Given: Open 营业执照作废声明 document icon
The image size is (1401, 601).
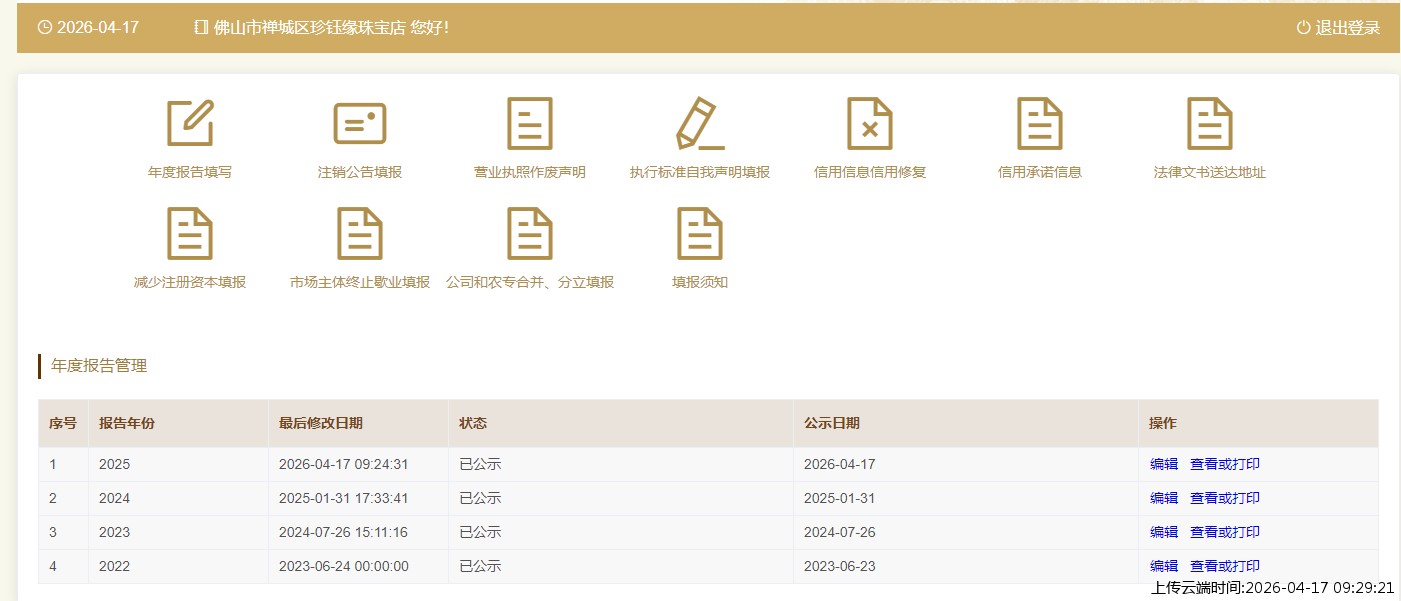Looking at the screenshot, I should coord(530,124).
